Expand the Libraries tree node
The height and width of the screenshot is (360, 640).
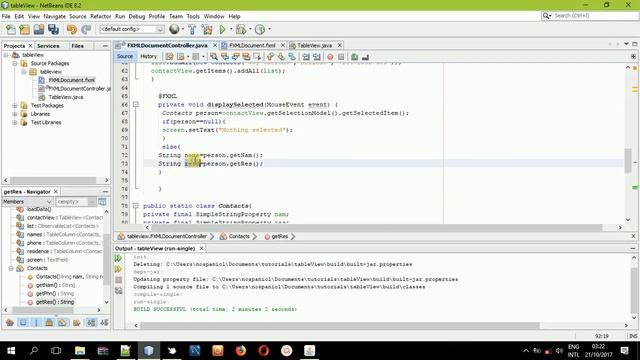point(15,114)
